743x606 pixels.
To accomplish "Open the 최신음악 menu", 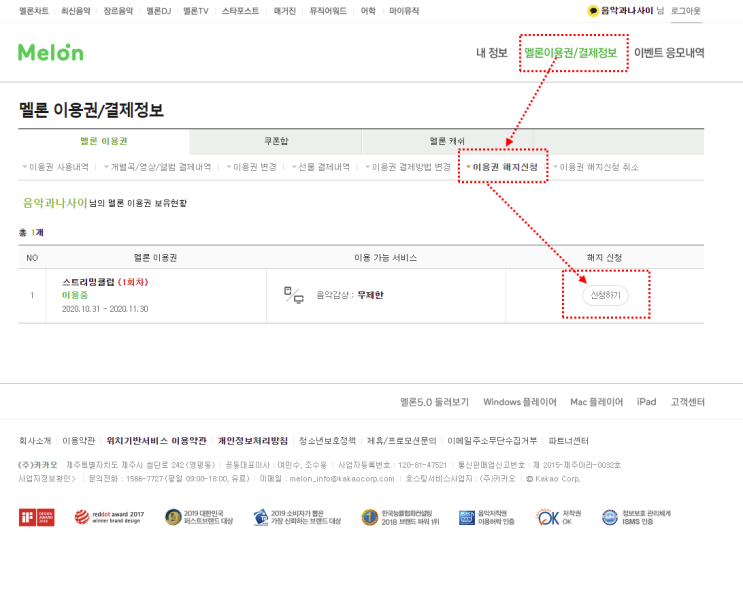I will coord(76,11).
